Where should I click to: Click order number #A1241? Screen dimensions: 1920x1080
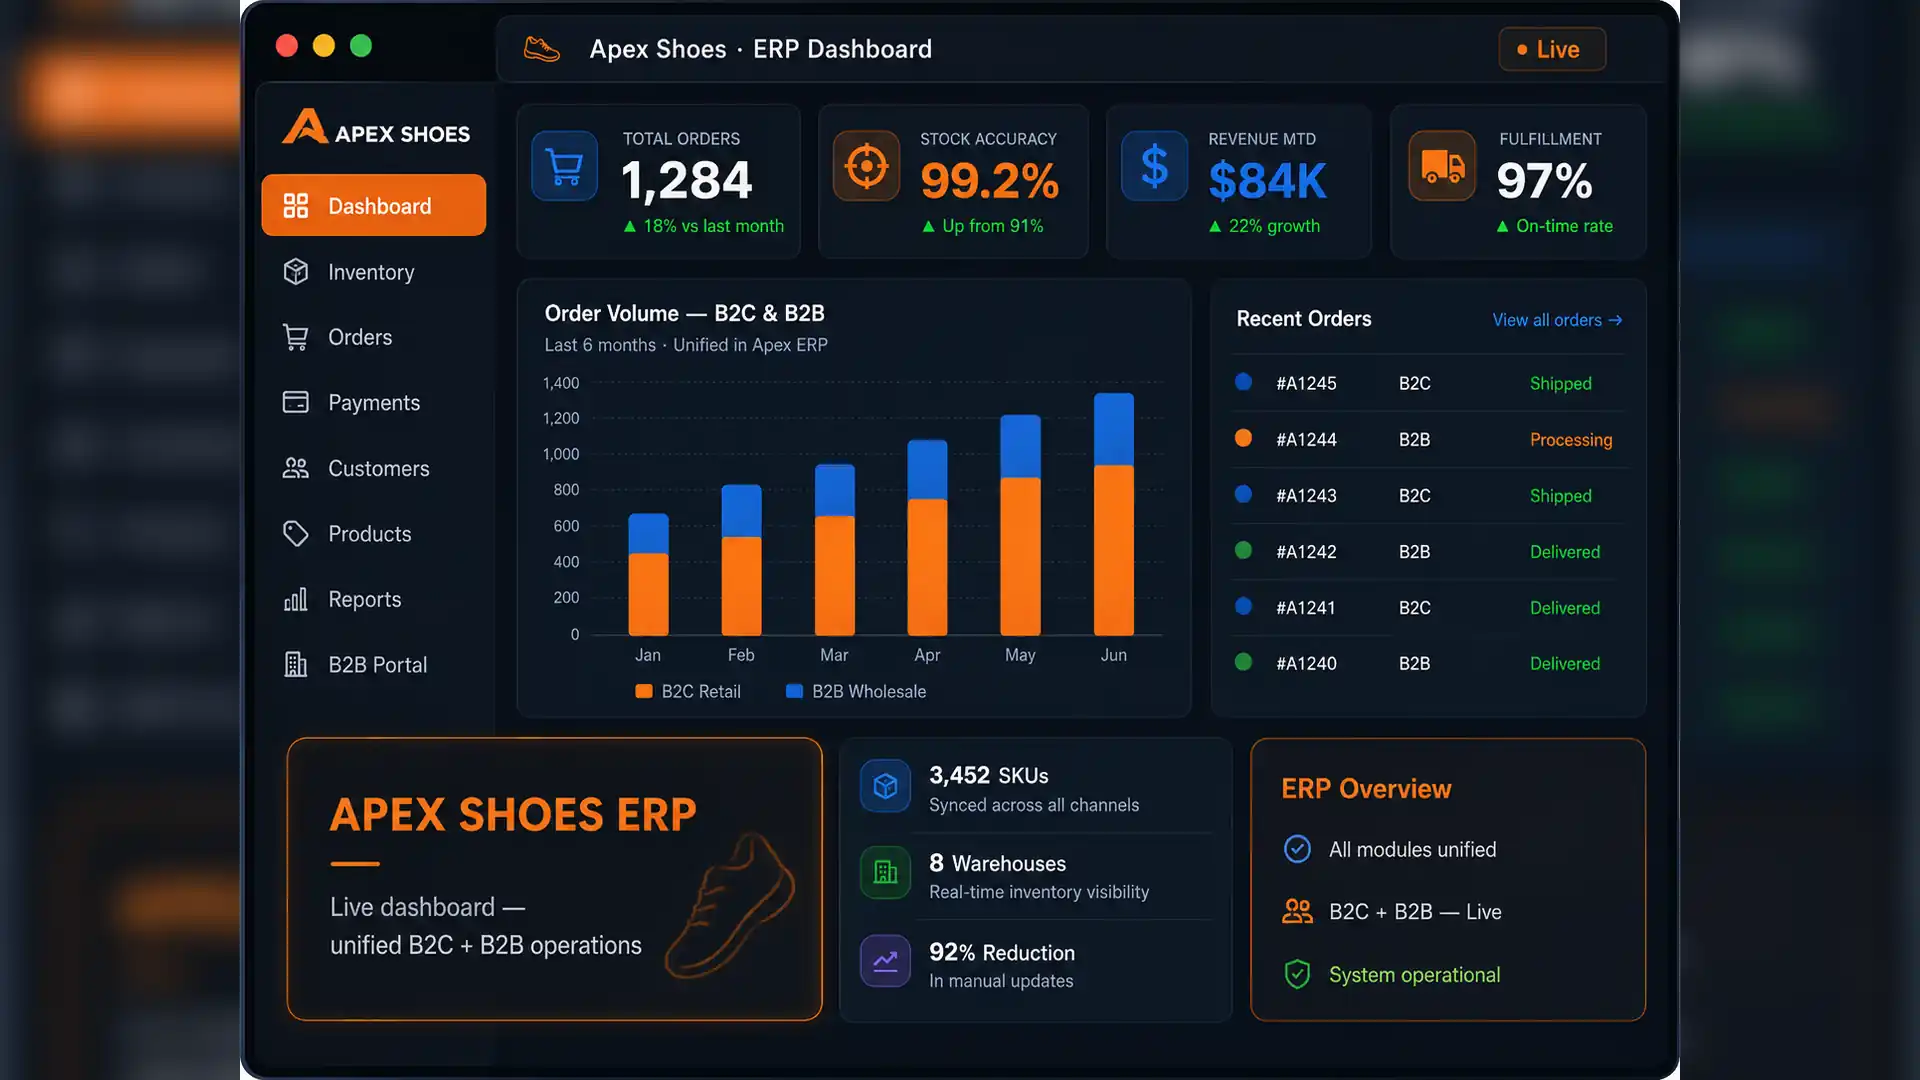click(x=1306, y=607)
